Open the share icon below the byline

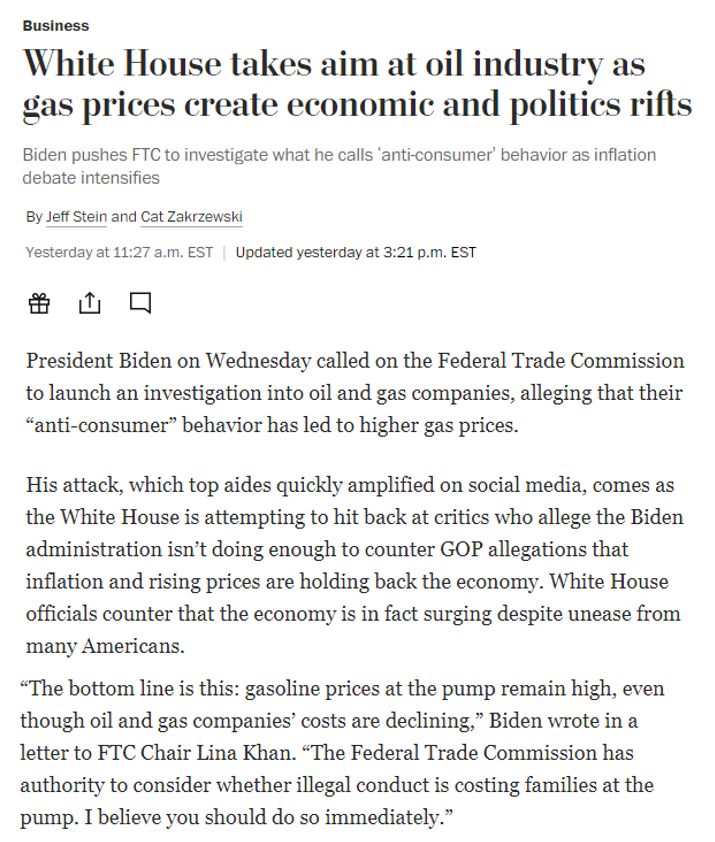point(89,303)
